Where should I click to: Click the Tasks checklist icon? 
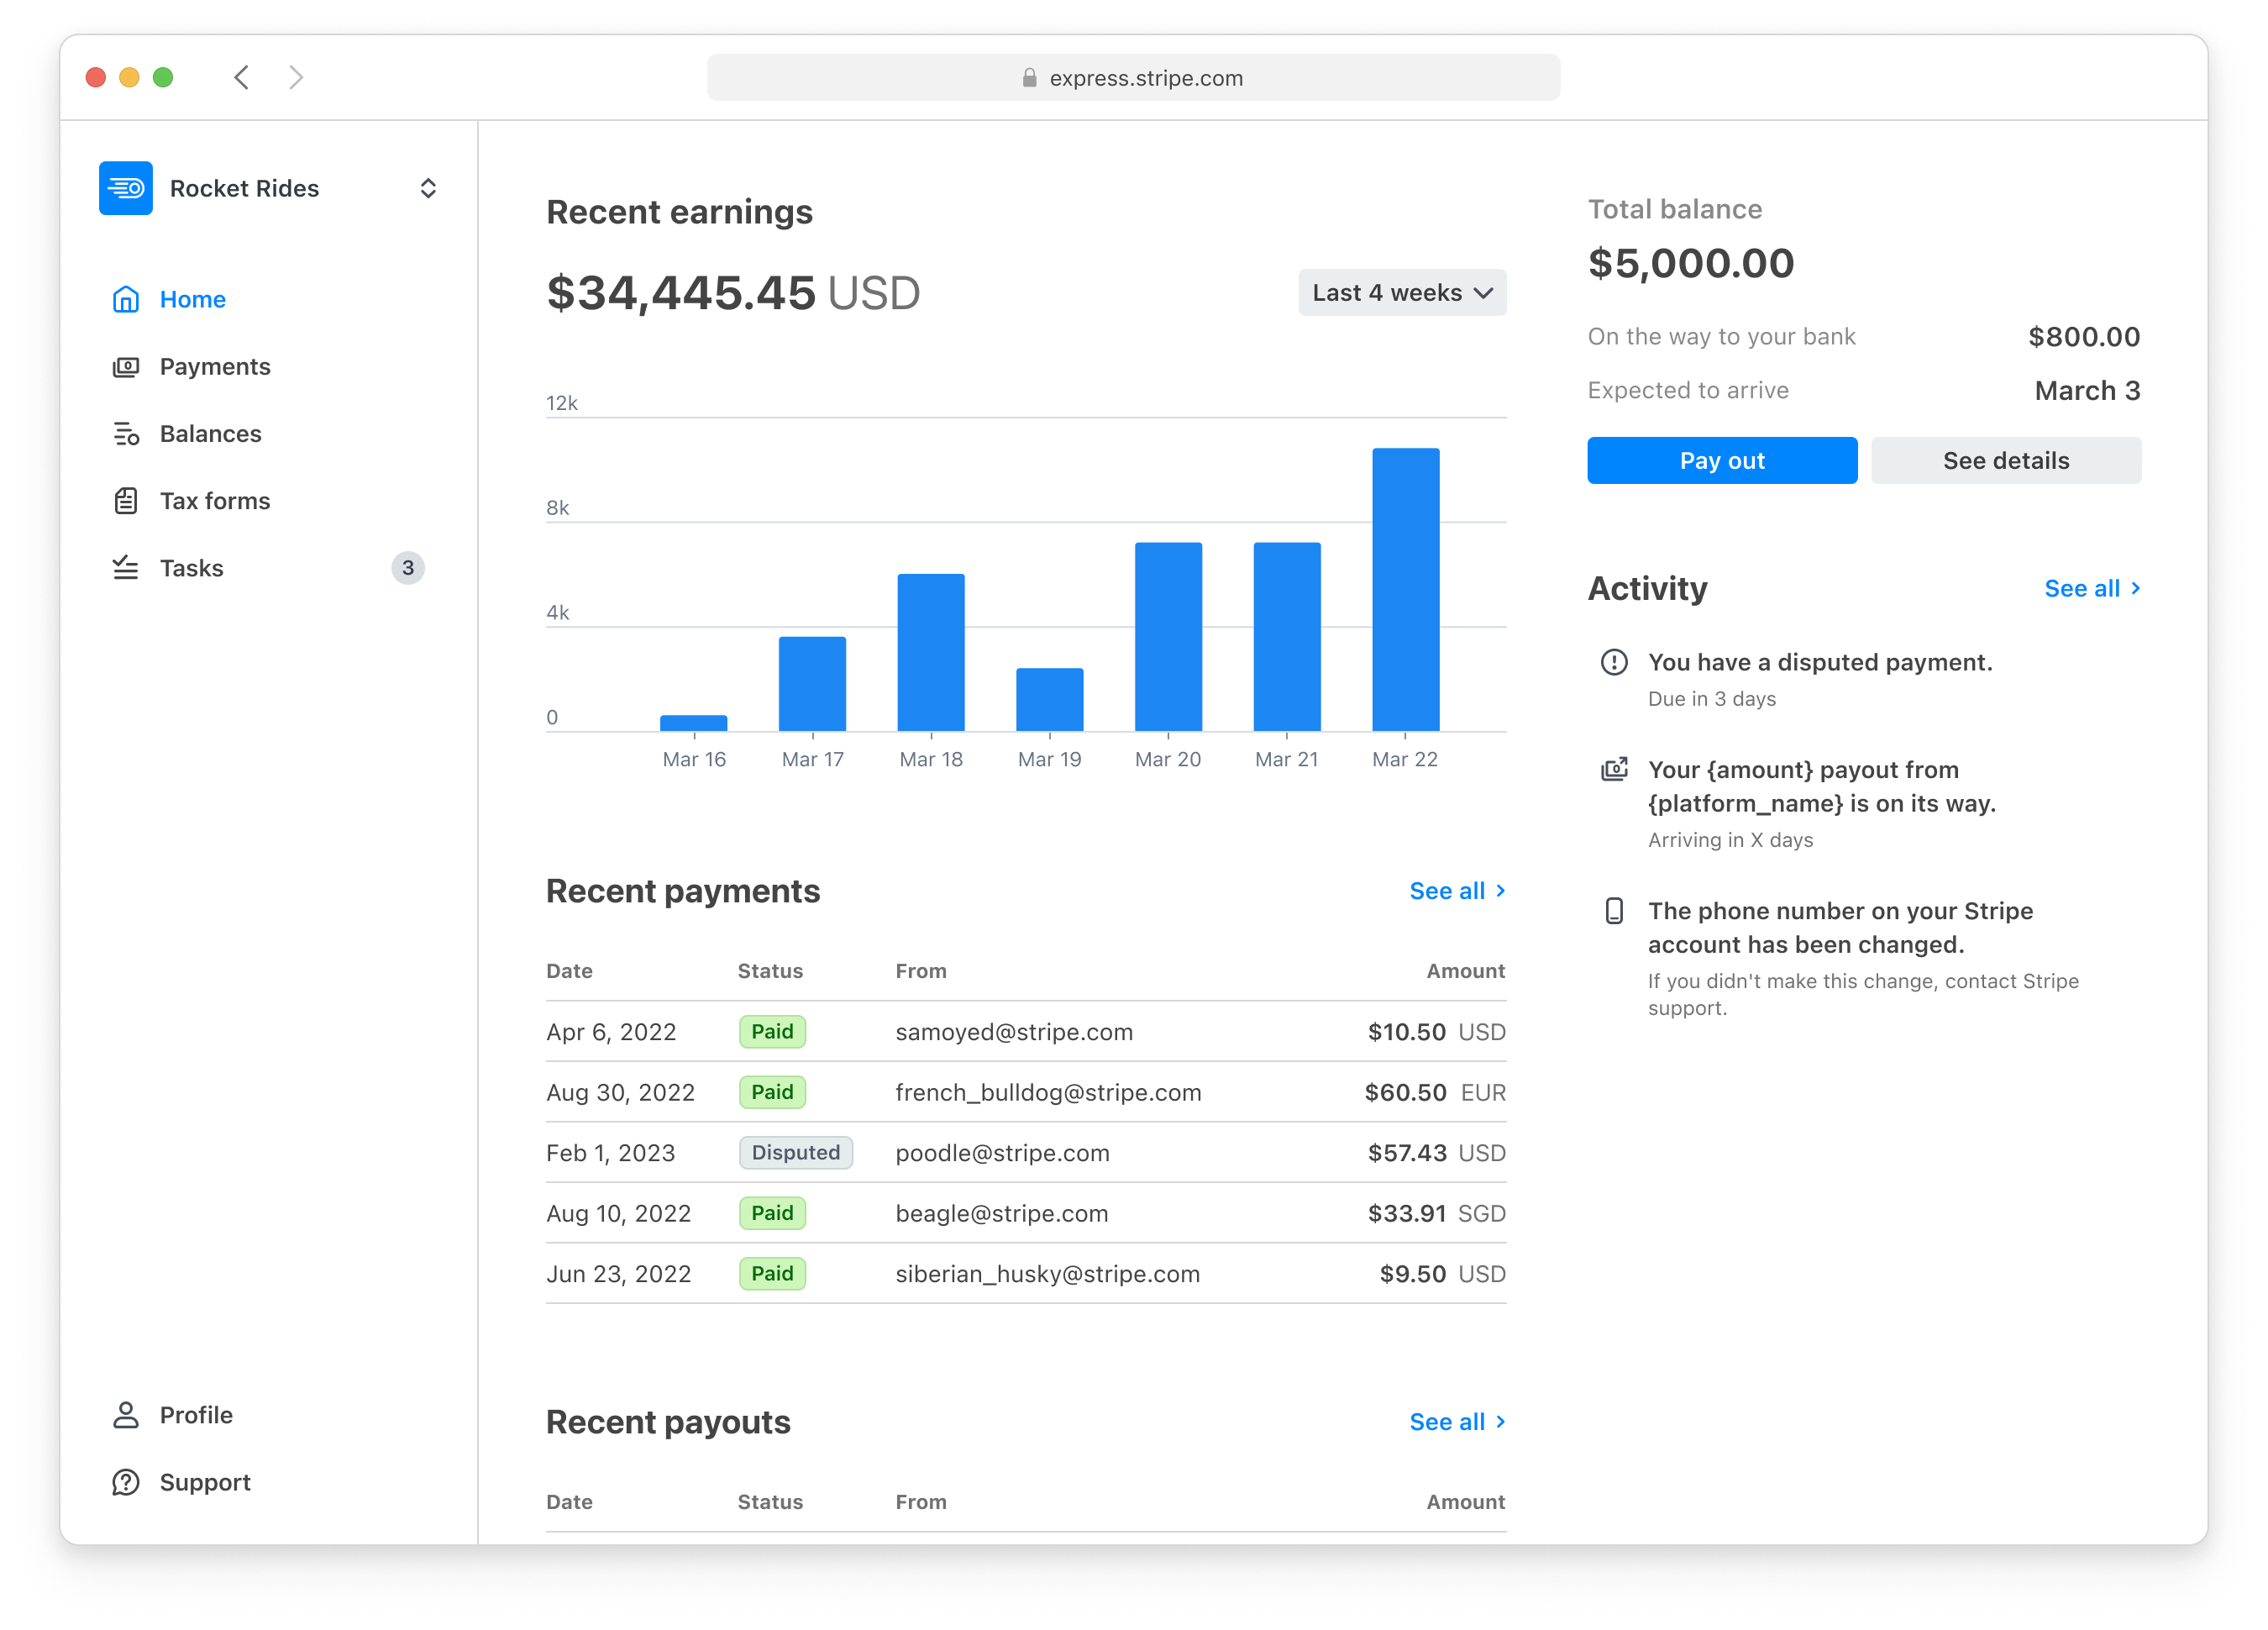[x=125, y=568]
